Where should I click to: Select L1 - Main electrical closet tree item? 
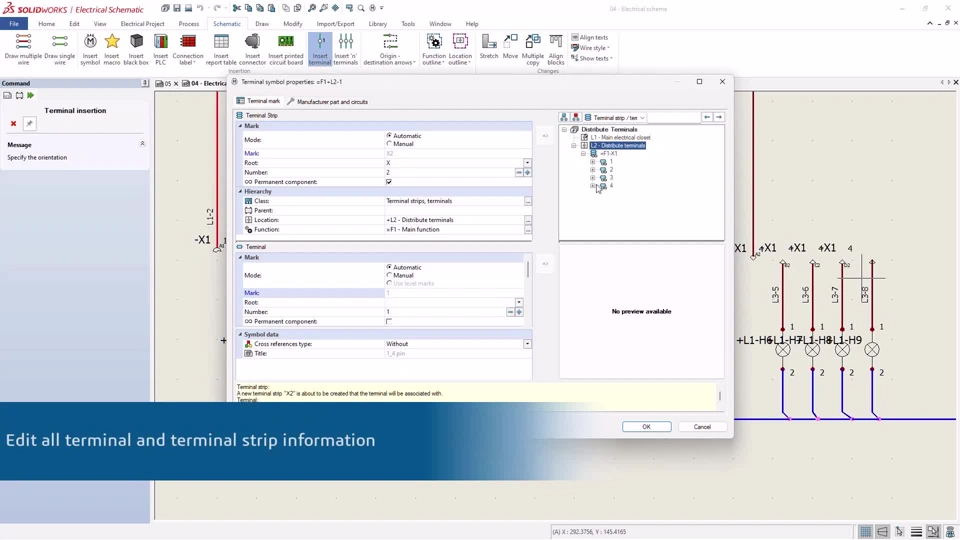[620, 138]
